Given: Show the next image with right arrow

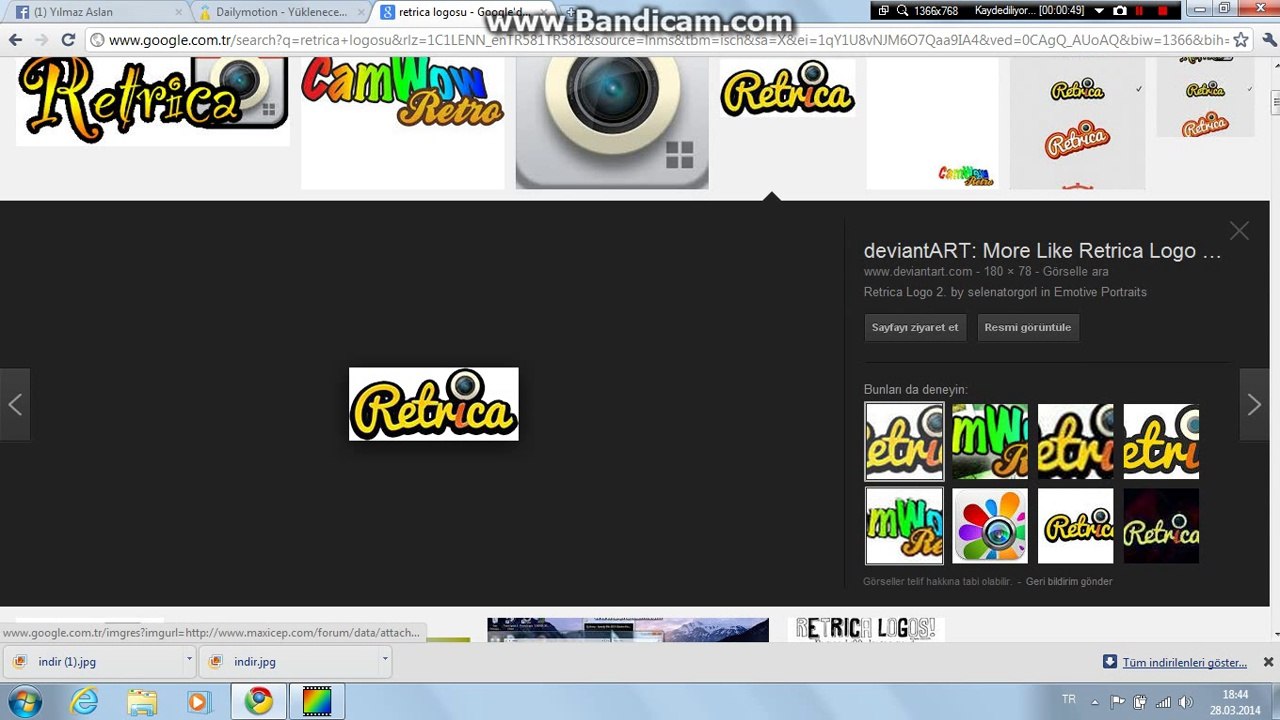Looking at the screenshot, I should point(1254,404).
